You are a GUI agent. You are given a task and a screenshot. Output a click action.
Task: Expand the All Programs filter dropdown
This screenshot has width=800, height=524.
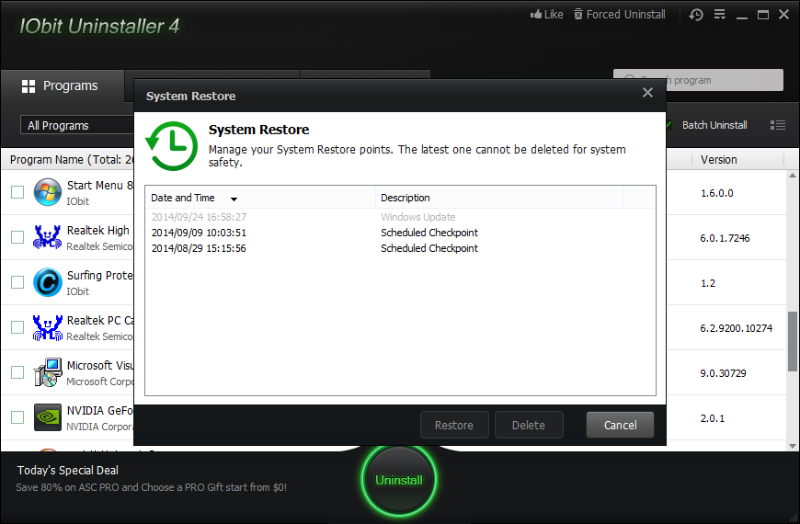76,125
